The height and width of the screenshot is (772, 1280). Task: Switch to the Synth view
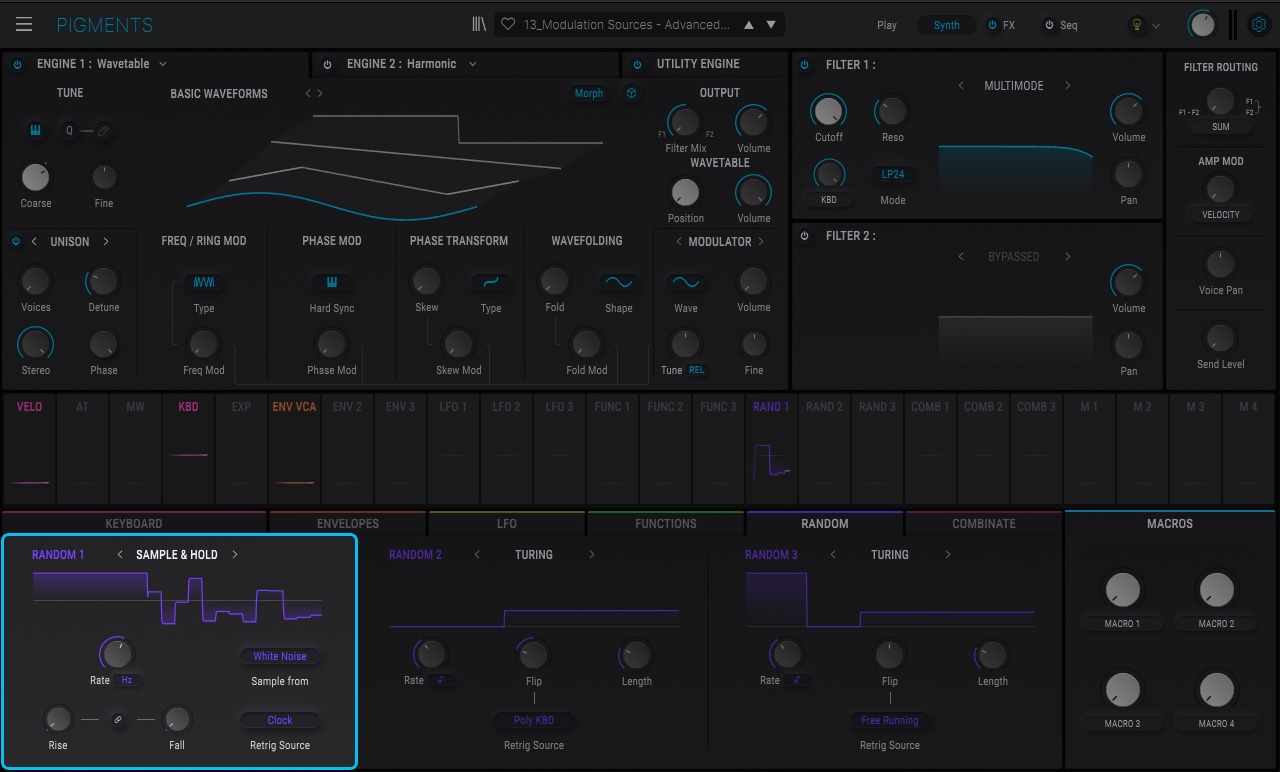pyautogui.click(x=946, y=25)
